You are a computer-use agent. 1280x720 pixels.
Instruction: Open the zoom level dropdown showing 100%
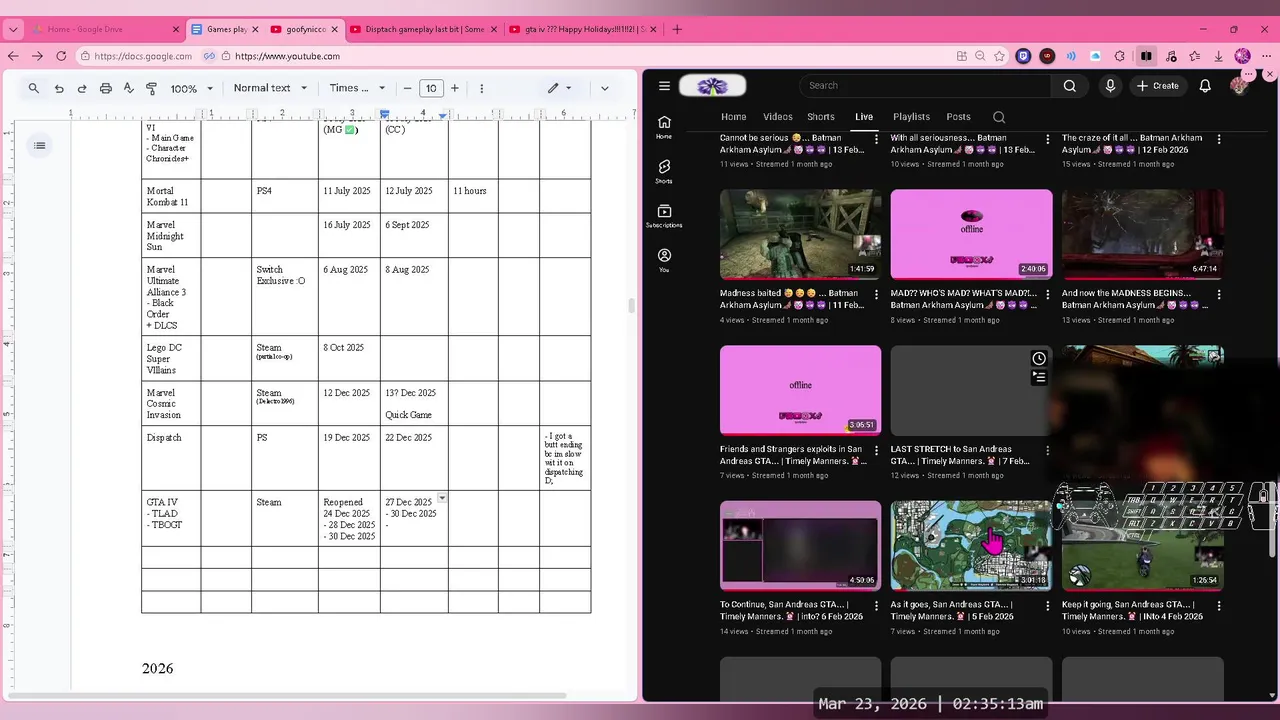[x=192, y=88]
